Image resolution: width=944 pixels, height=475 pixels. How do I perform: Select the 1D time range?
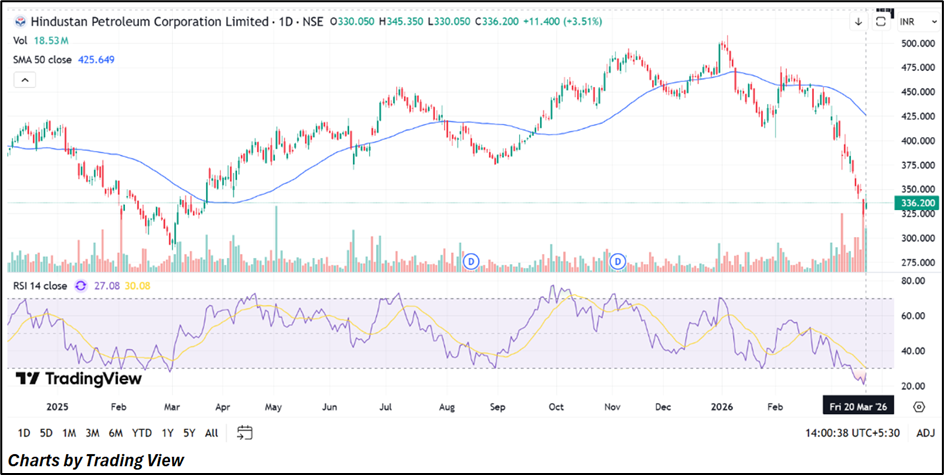(x=23, y=433)
